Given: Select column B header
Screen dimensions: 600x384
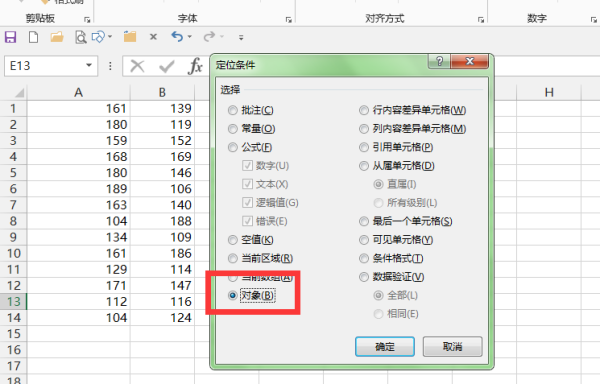Looking at the screenshot, I should point(162,93).
